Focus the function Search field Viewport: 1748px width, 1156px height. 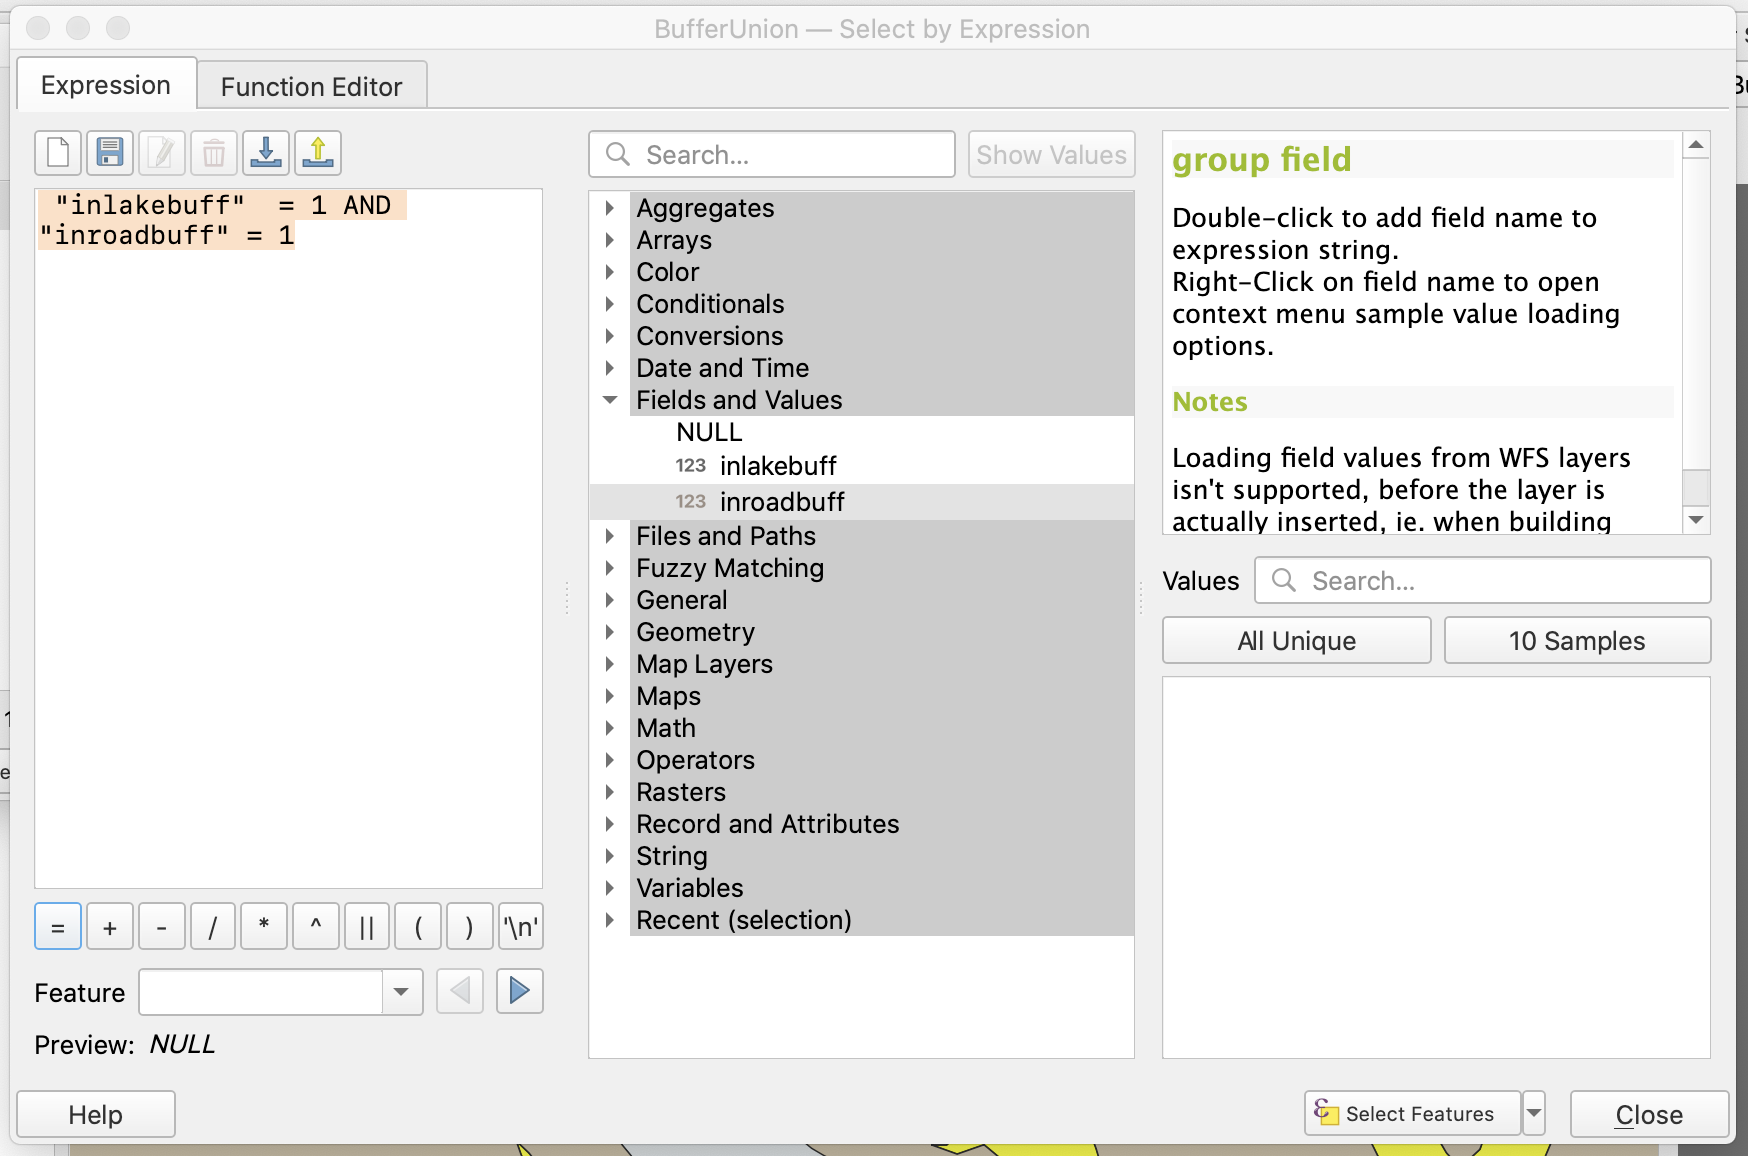point(772,154)
